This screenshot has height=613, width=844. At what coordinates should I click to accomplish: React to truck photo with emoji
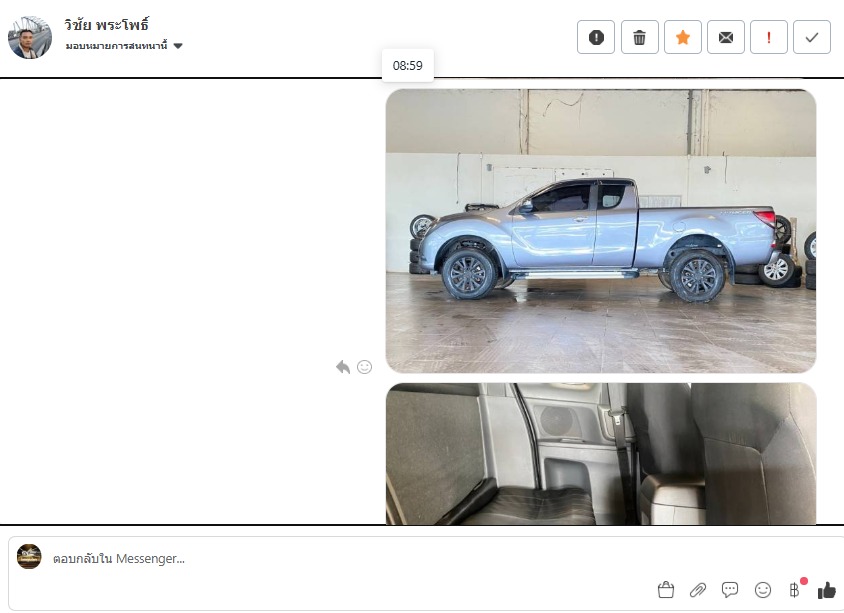[364, 367]
